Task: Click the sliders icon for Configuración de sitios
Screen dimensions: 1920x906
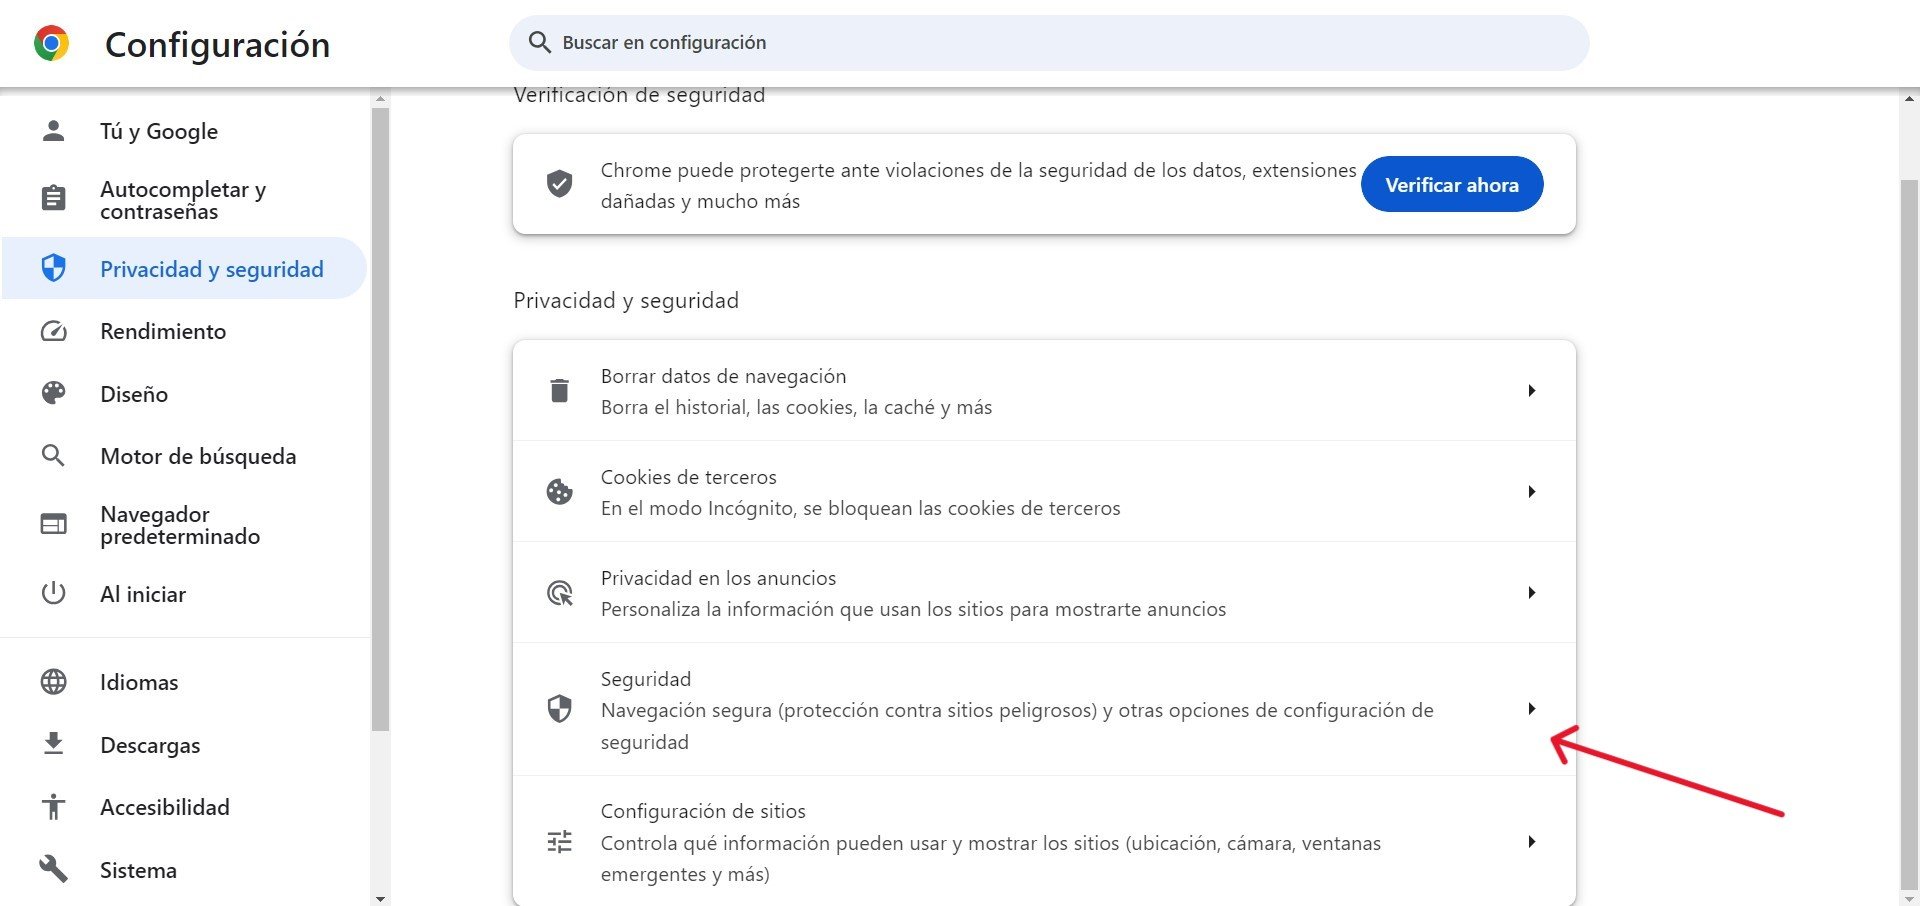Action: coord(559,842)
